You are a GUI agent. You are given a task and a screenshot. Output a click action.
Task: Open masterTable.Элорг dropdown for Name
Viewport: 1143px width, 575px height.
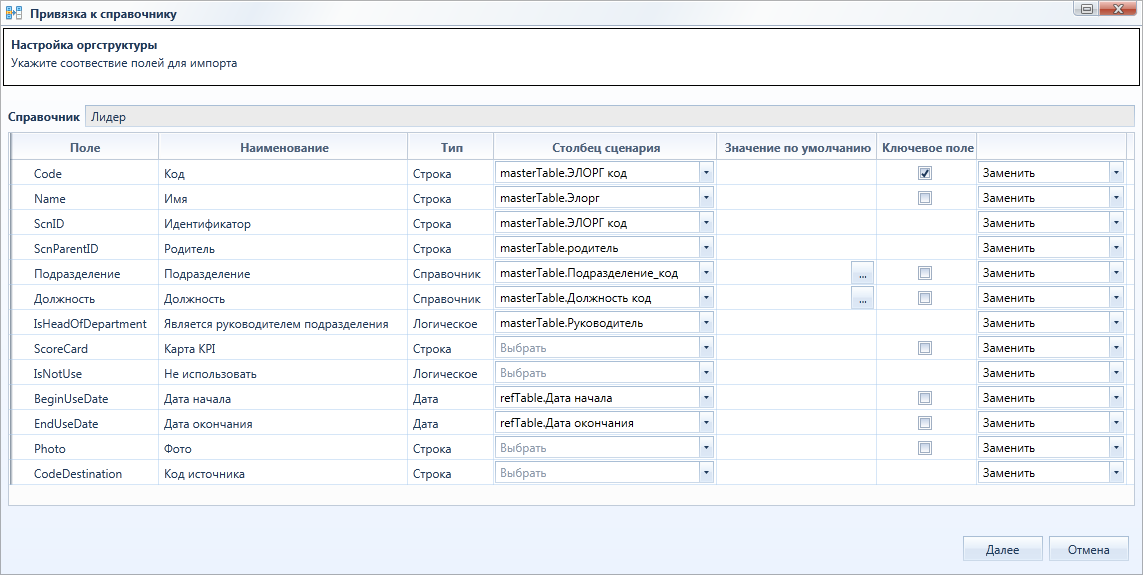(x=706, y=198)
